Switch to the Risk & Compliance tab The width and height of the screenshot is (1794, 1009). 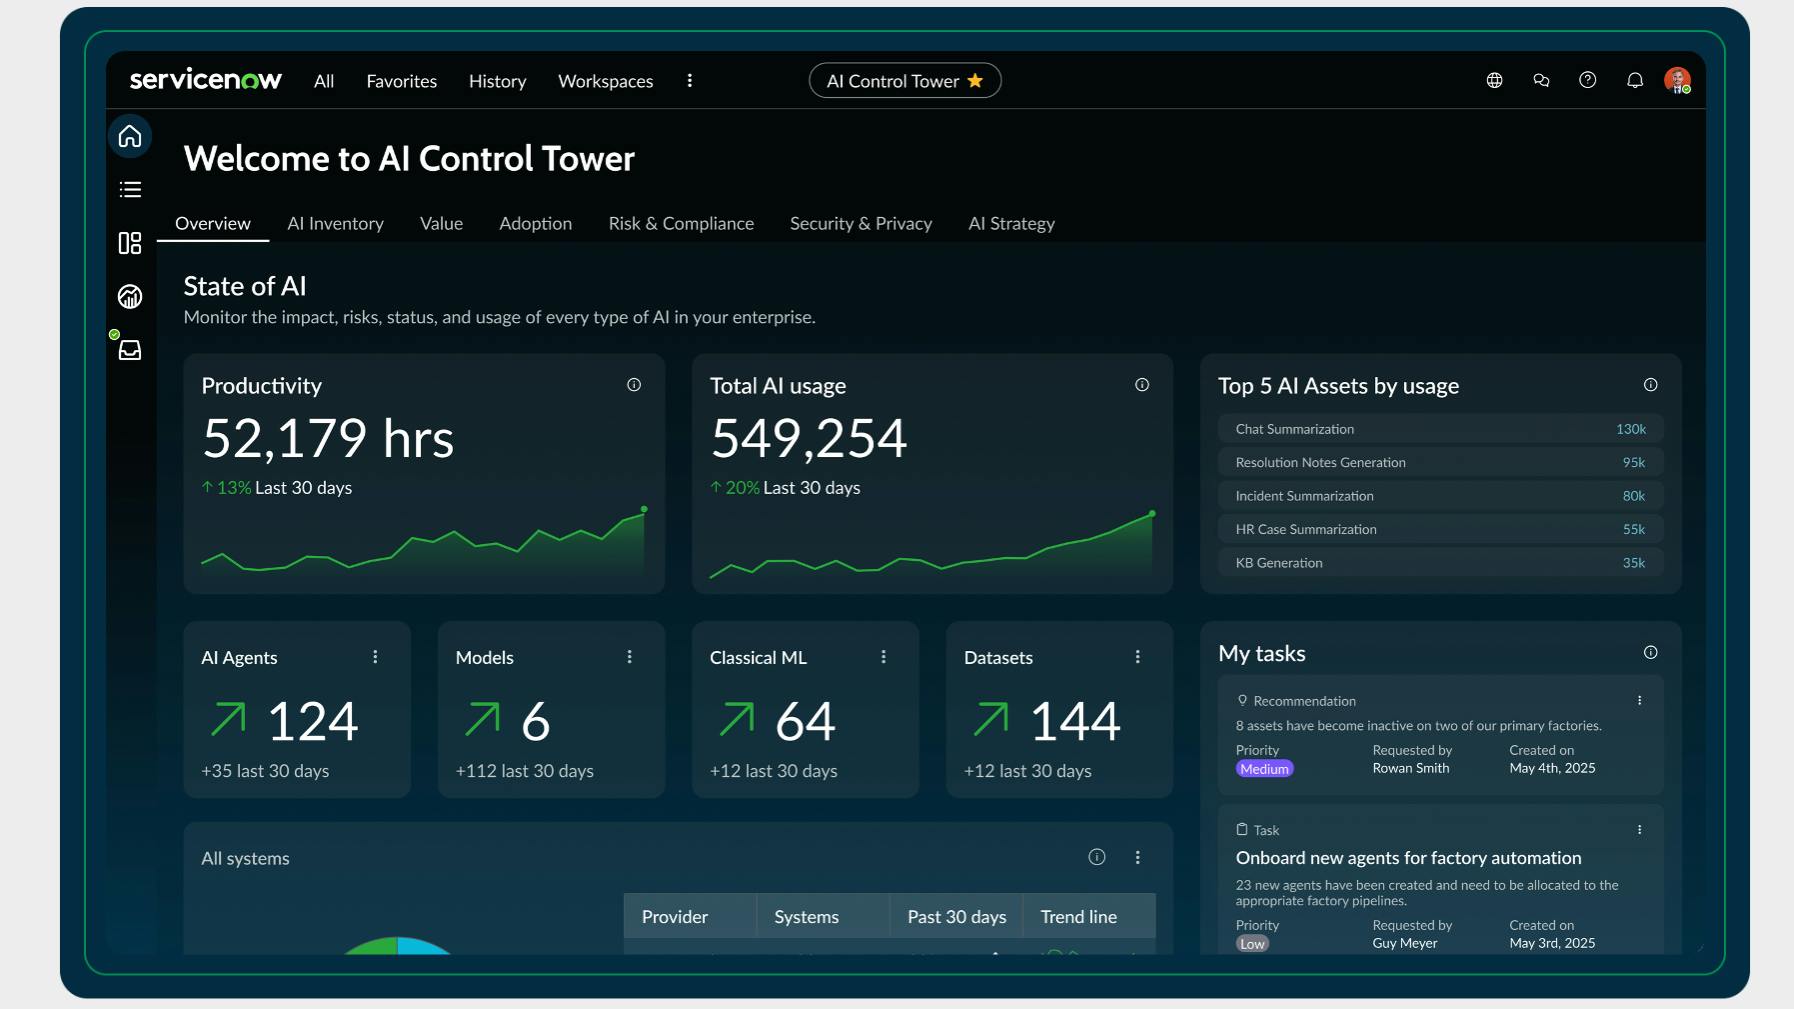click(681, 224)
